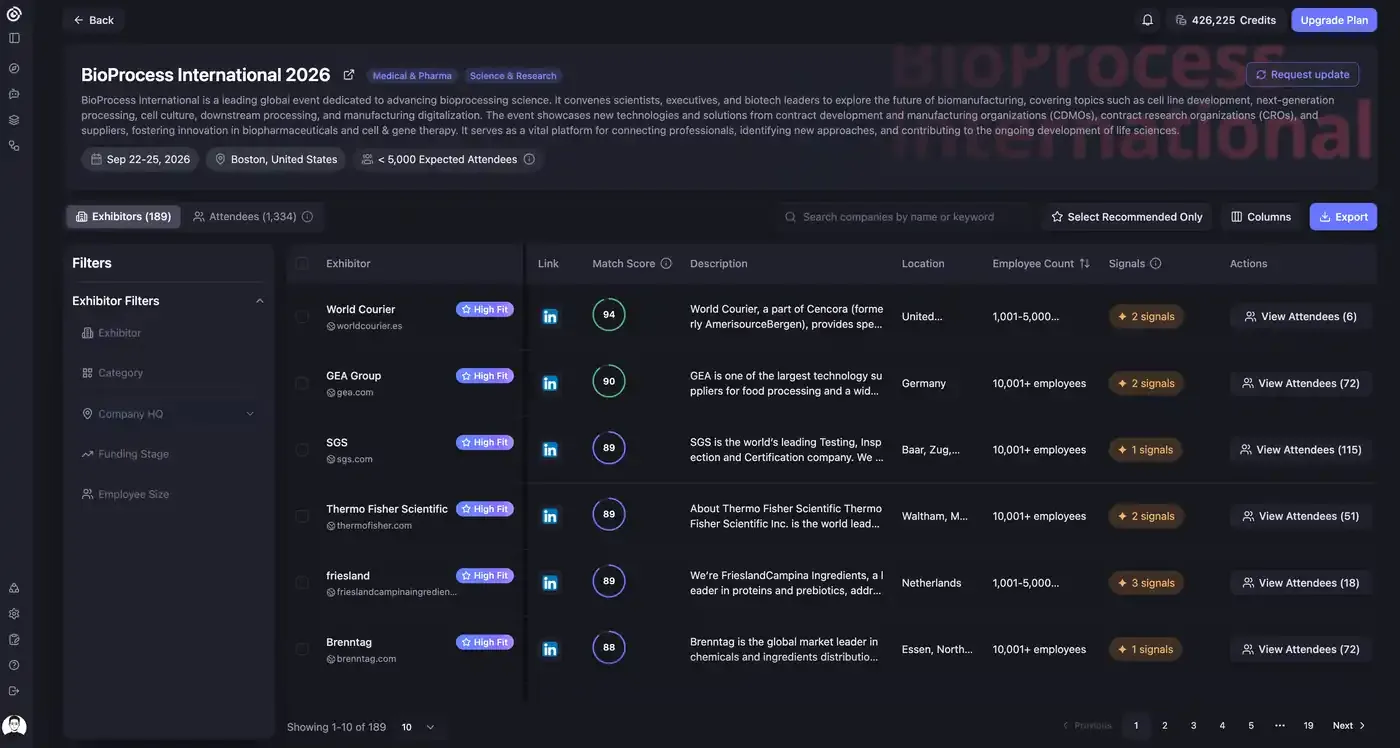Click the logout icon in sidebar

coord(14,691)
